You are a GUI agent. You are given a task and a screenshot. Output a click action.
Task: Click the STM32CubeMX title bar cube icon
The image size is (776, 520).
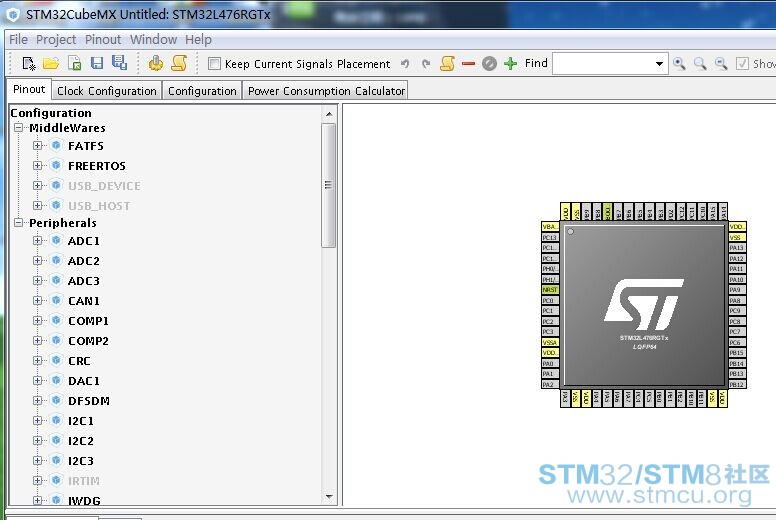[13, 14]
